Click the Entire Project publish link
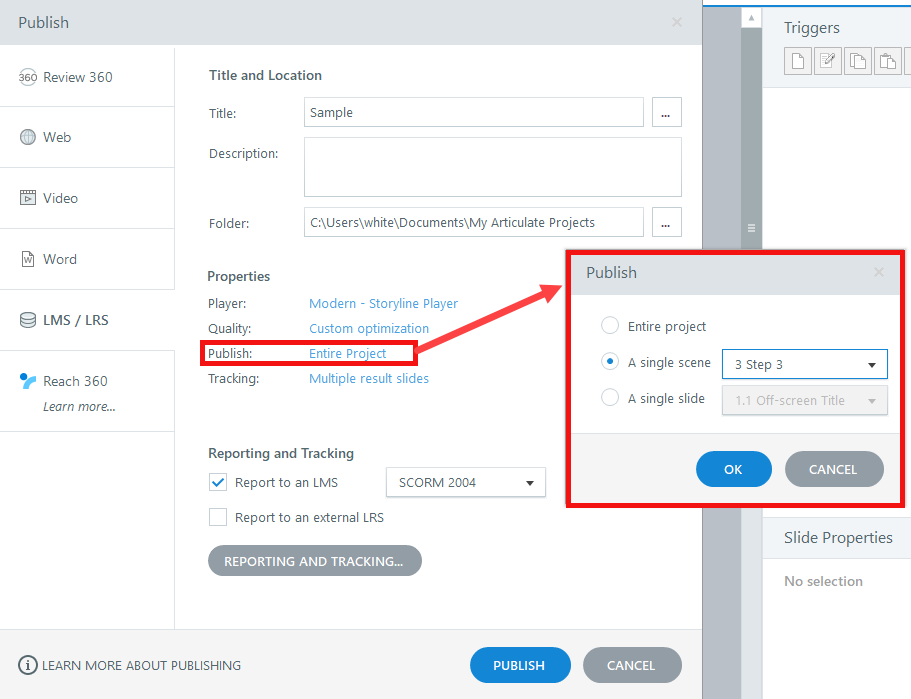The width and height of the screenshot is (911, 699). (347, 353)
